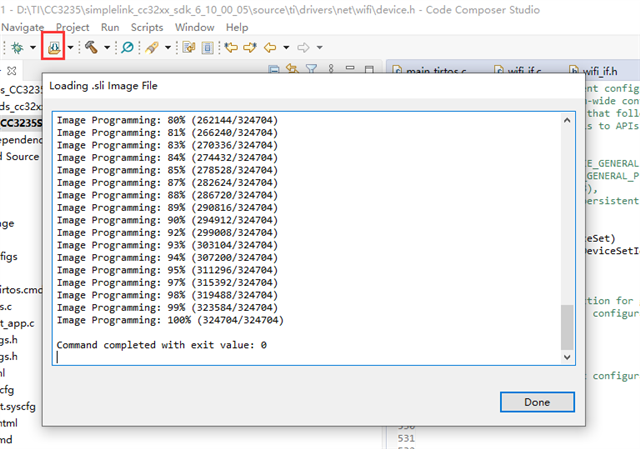Click the left arrow with asterisk icon

coord(231,48)
